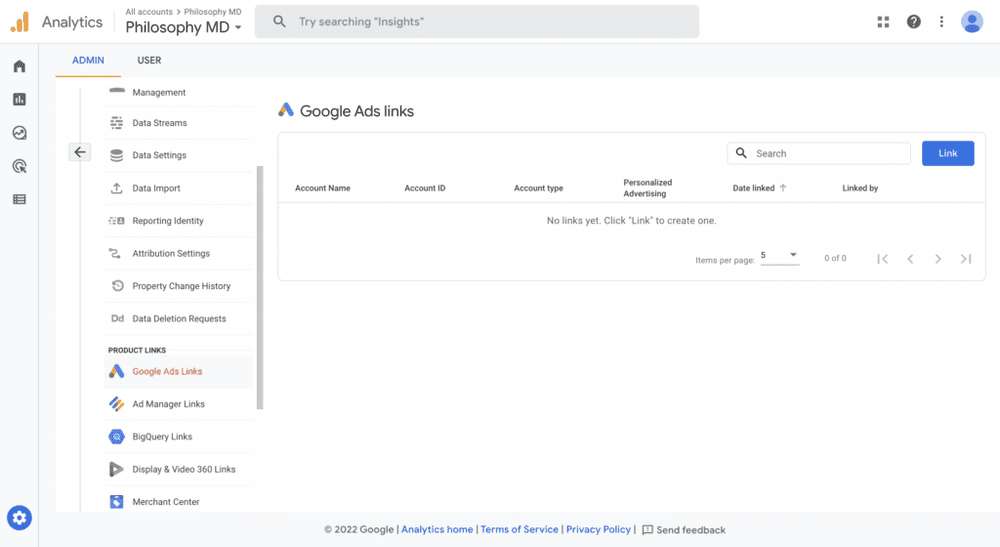Click the blue Link button
The image size is (1000, 547).
pos(948,153)
